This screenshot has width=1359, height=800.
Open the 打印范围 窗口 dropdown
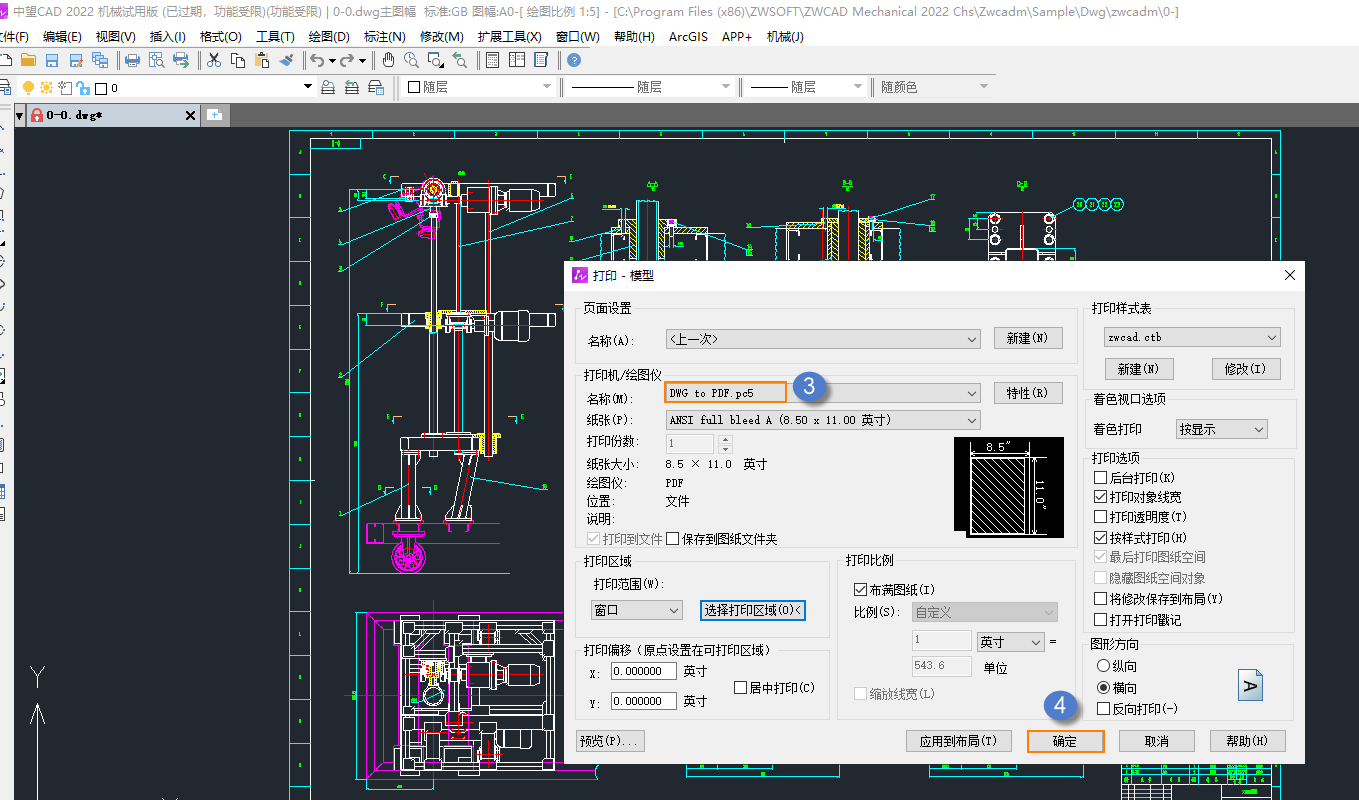[x=636, y=610]
